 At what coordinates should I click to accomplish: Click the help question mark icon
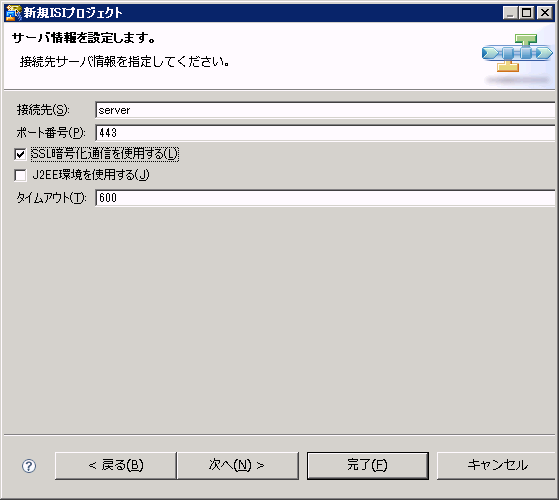coord(29,466)
